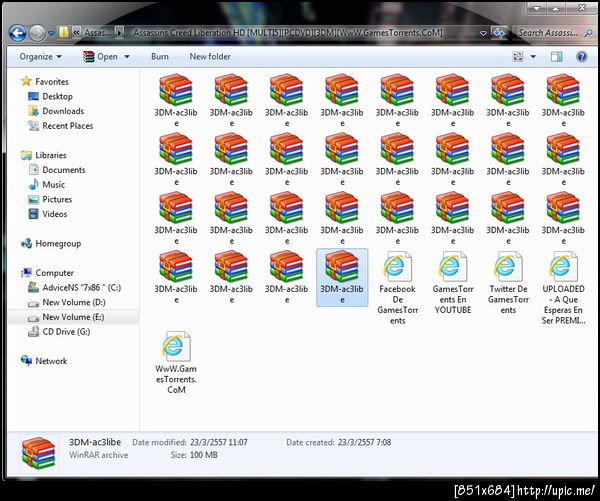Close the Explorer window

(x=582, y=8)
